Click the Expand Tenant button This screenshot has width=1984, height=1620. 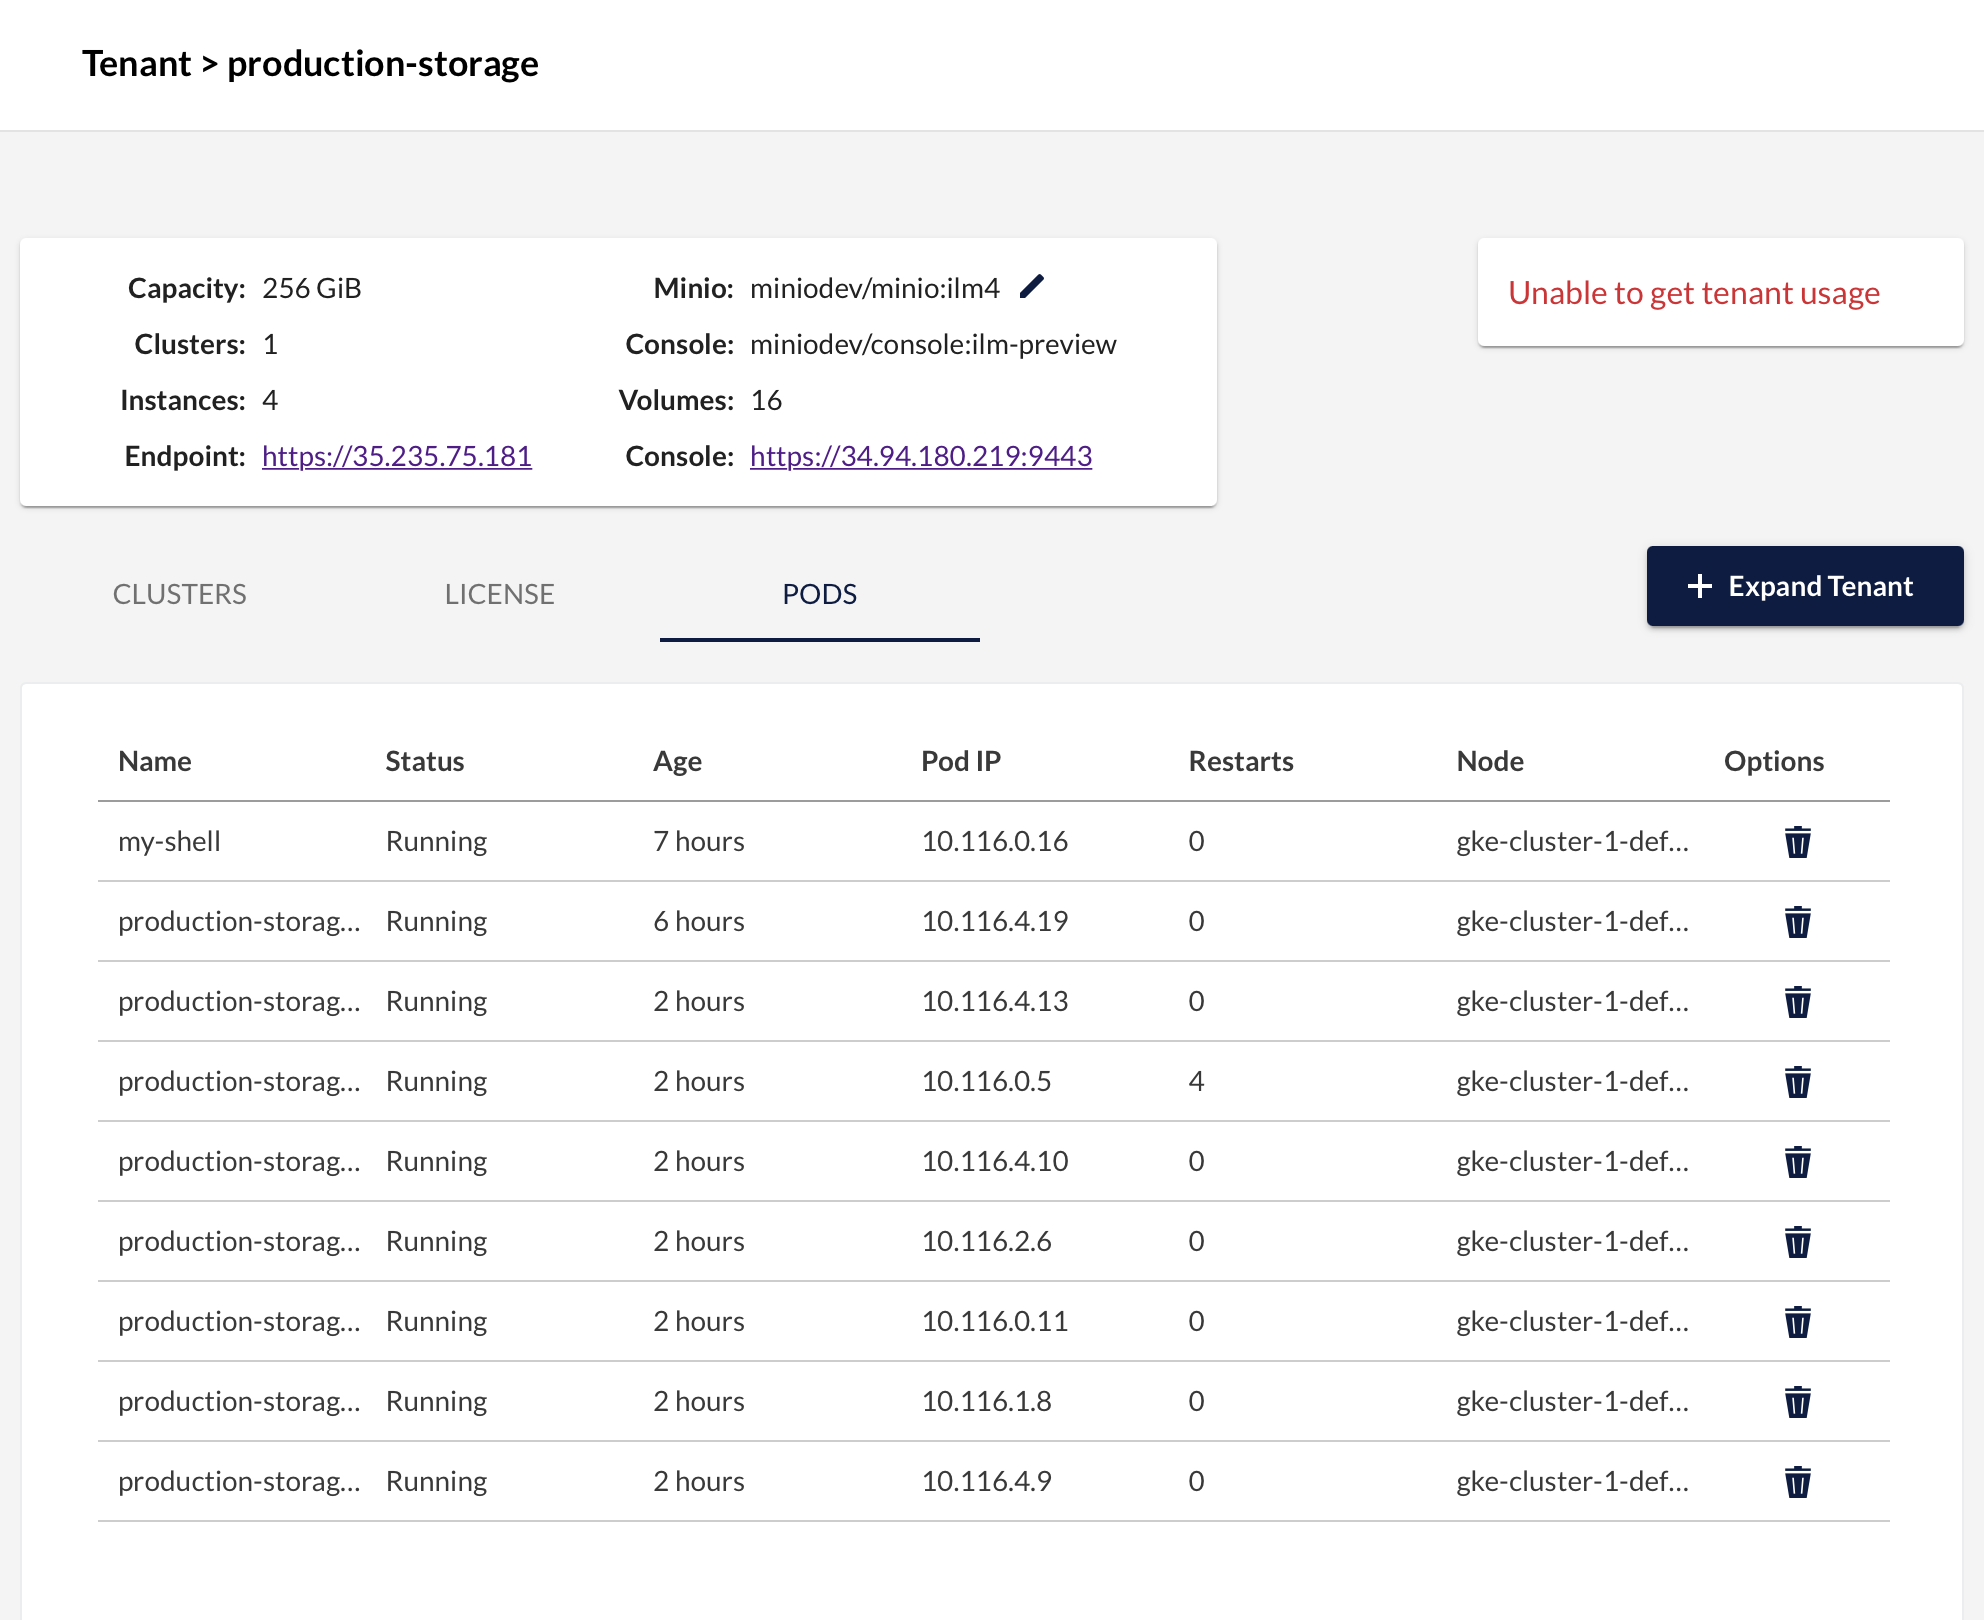click(1804, 586)
